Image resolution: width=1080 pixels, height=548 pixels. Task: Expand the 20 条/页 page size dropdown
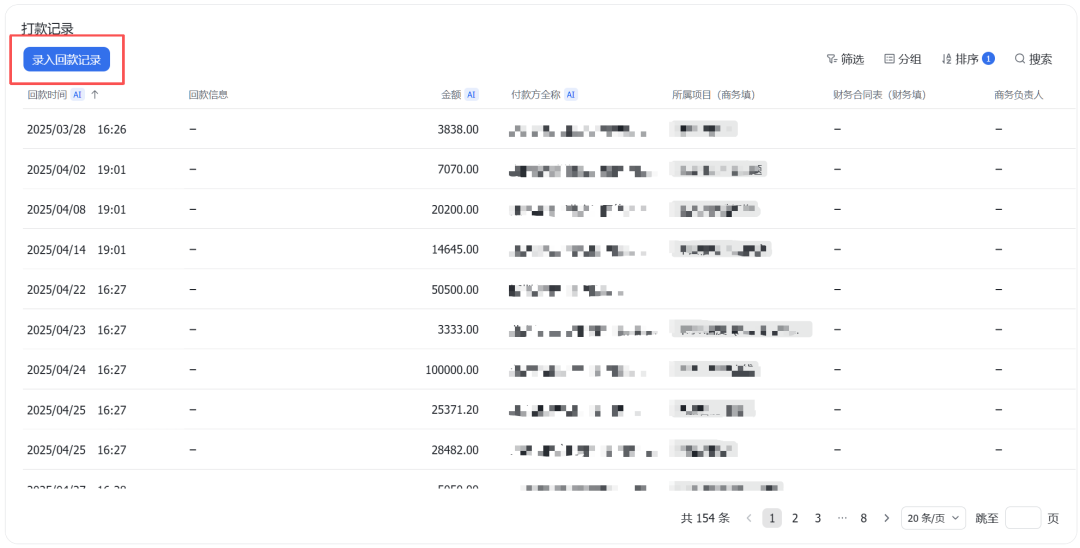click(933, 518)
